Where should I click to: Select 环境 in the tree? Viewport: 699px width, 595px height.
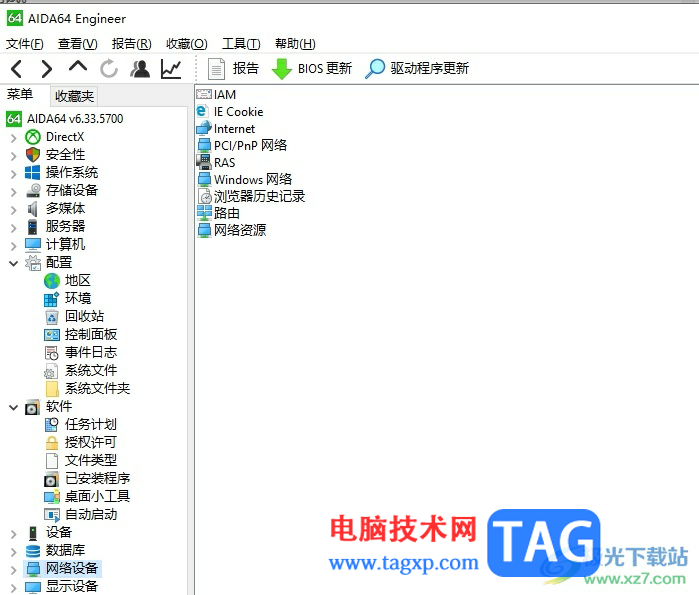point(78,299)
